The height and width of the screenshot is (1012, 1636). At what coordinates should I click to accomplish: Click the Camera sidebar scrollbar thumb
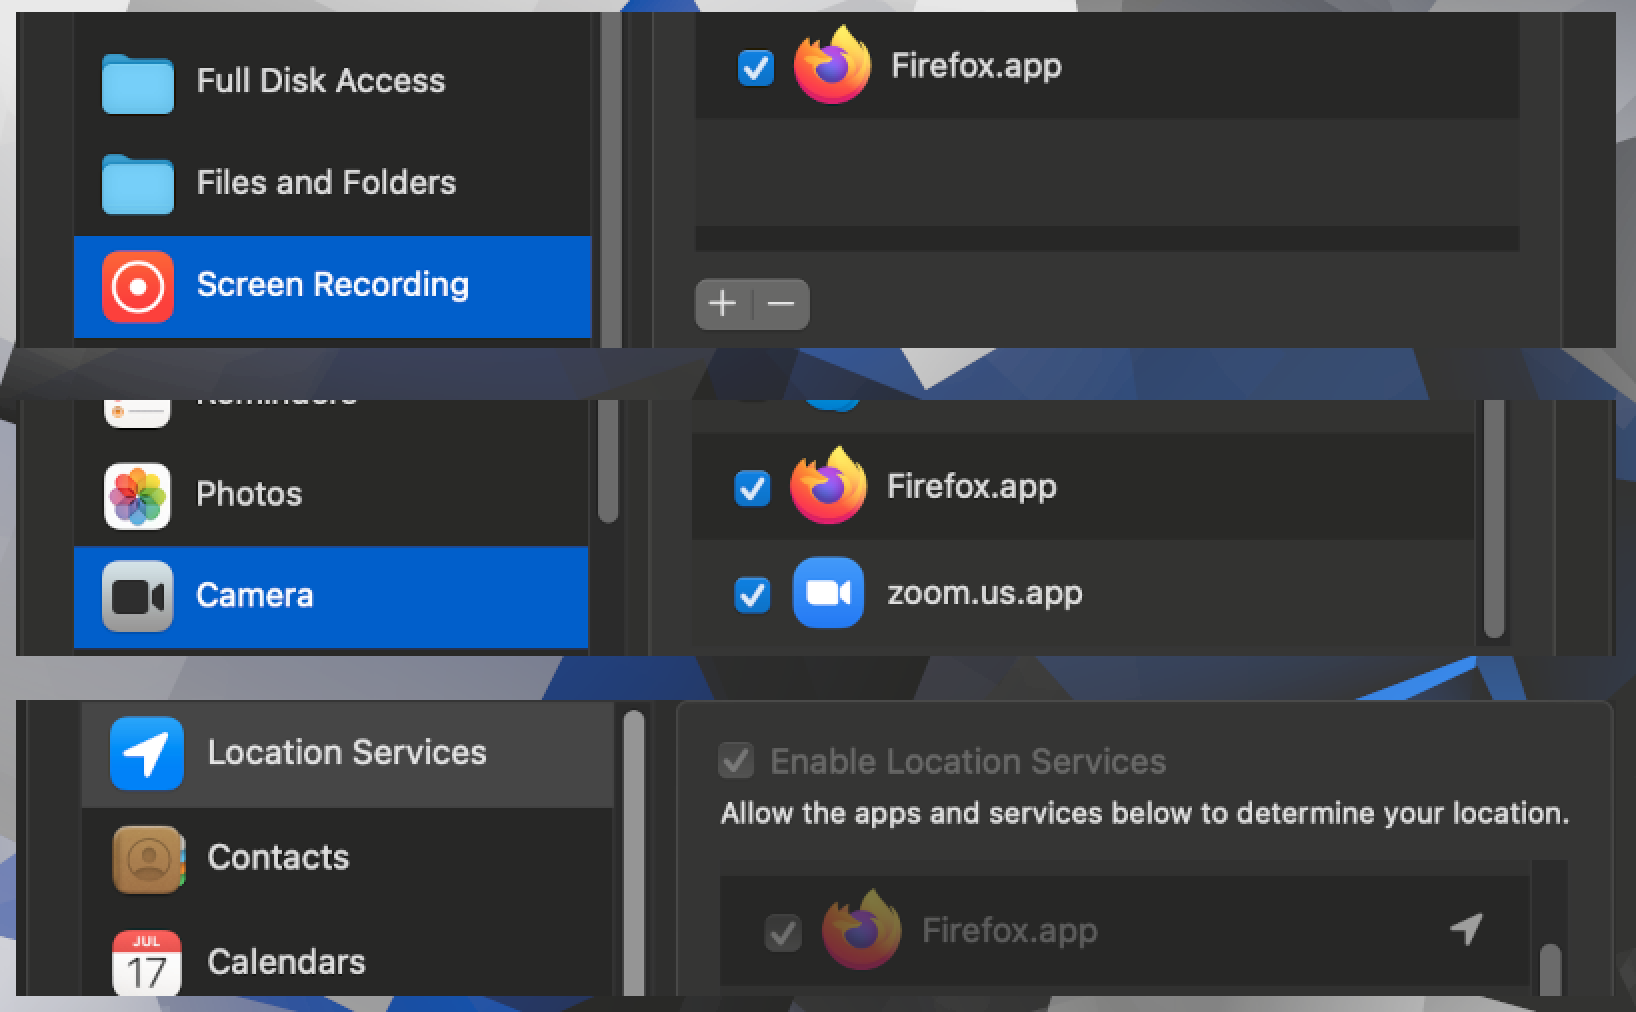point(608,461)
